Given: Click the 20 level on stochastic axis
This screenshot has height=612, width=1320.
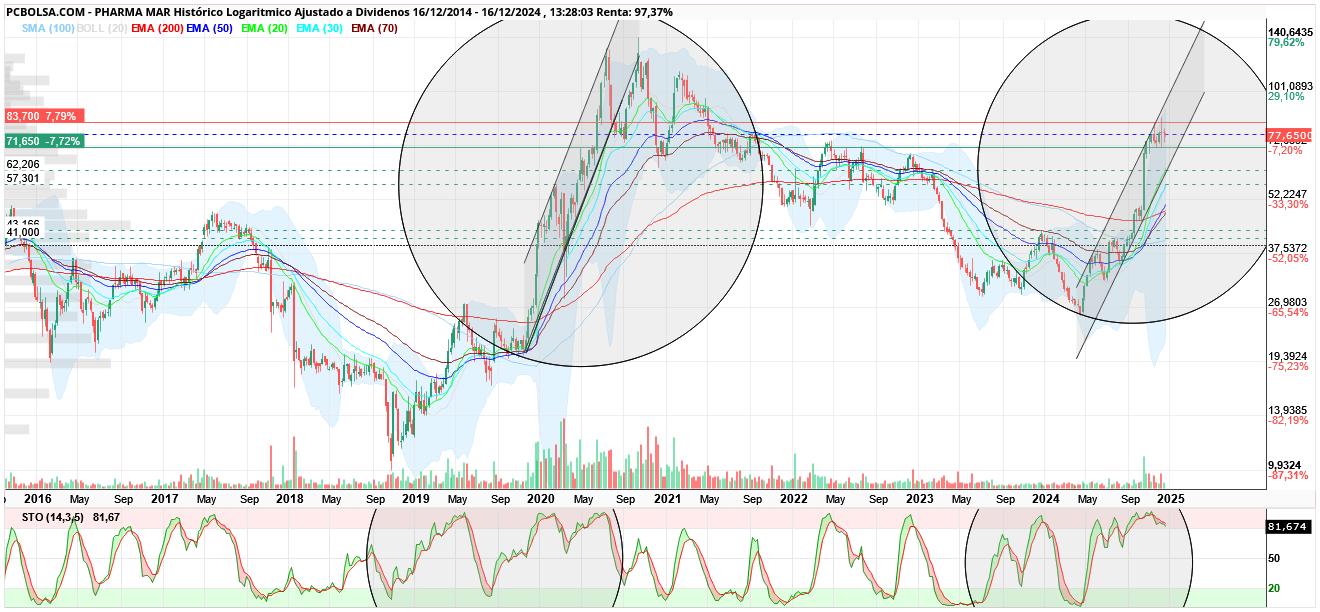Looking at the screenshot, I should coord(1274,588).
